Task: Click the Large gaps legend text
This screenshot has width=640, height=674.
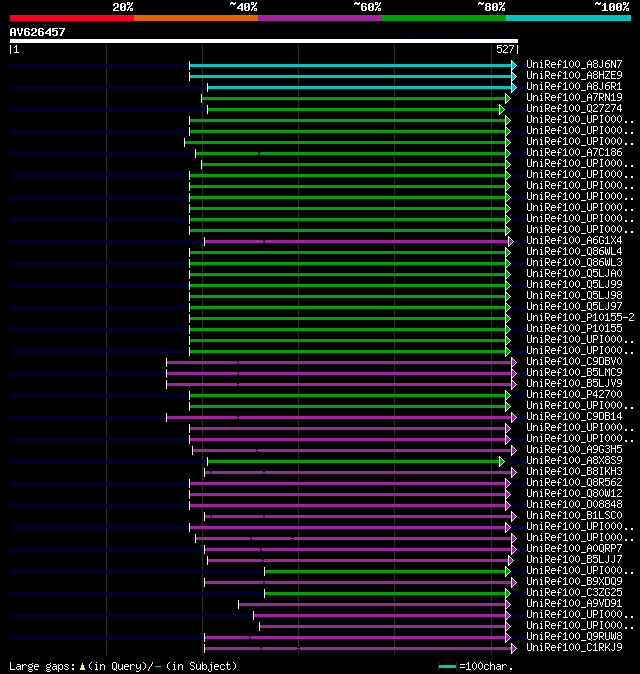Action: point(123,666)
